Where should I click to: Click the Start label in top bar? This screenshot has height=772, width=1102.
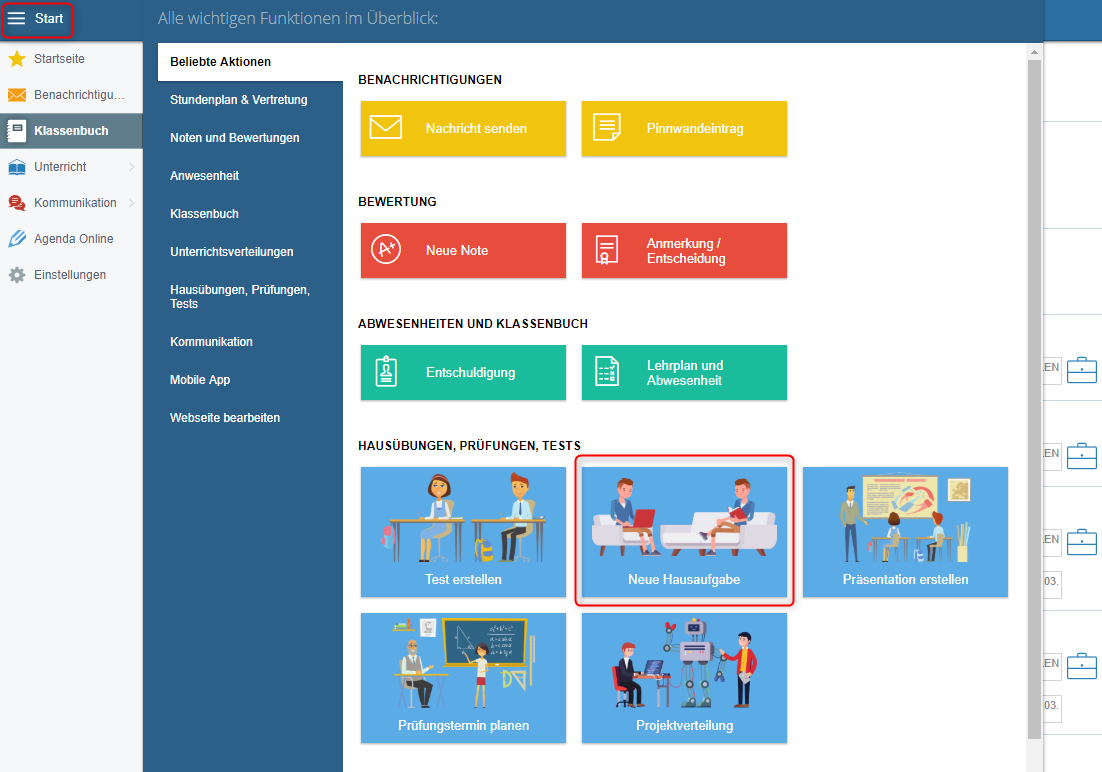click(x=49, y=18)
